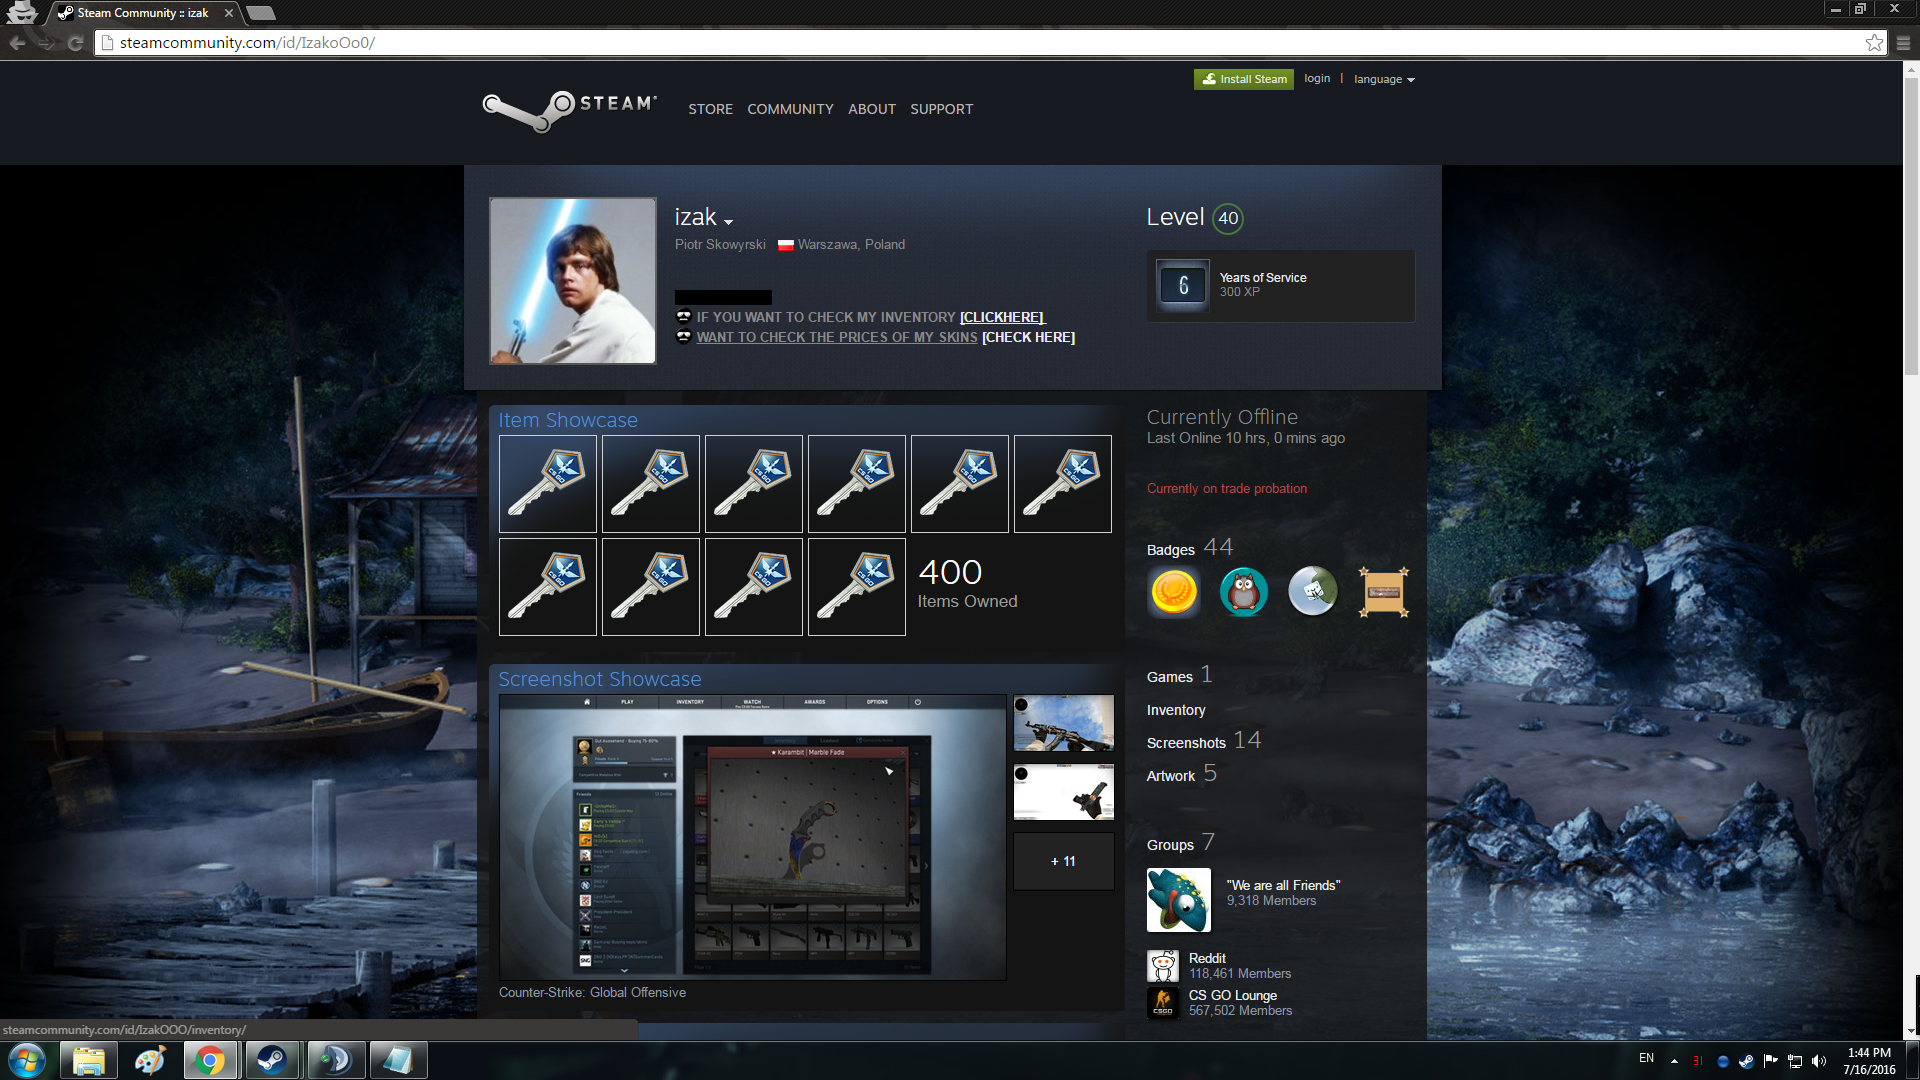Open the owl badge
Image resolution: width=1920 pixels, height=1080 pixels.
[x=1243, y=592]
